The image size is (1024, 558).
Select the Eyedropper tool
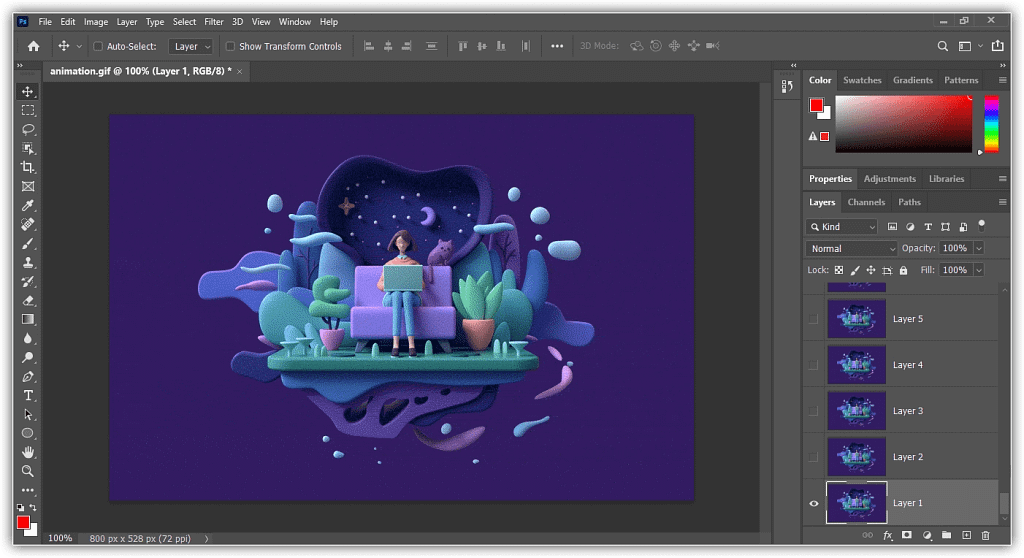click(28, 205)
